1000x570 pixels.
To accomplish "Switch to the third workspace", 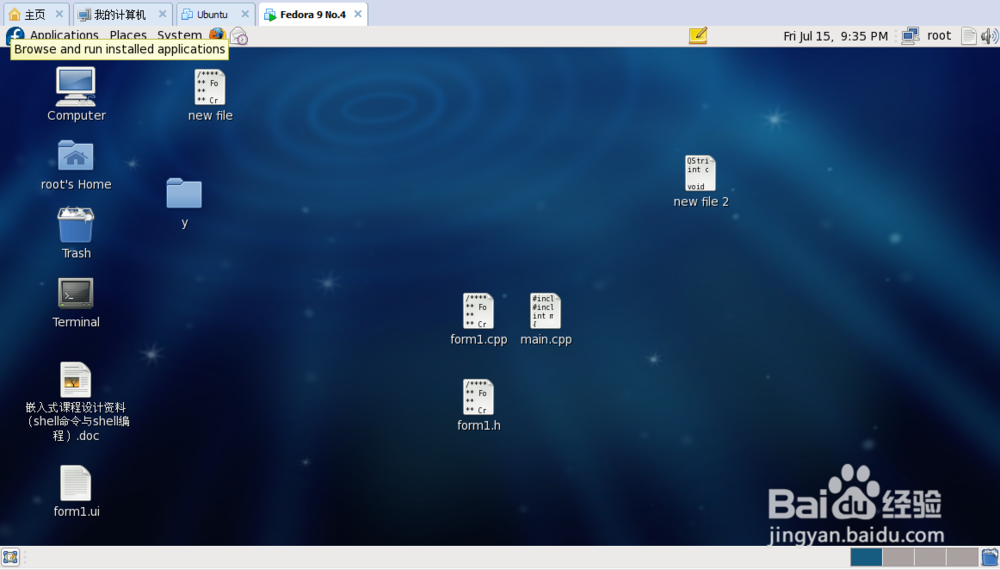I will click(930, 557).
